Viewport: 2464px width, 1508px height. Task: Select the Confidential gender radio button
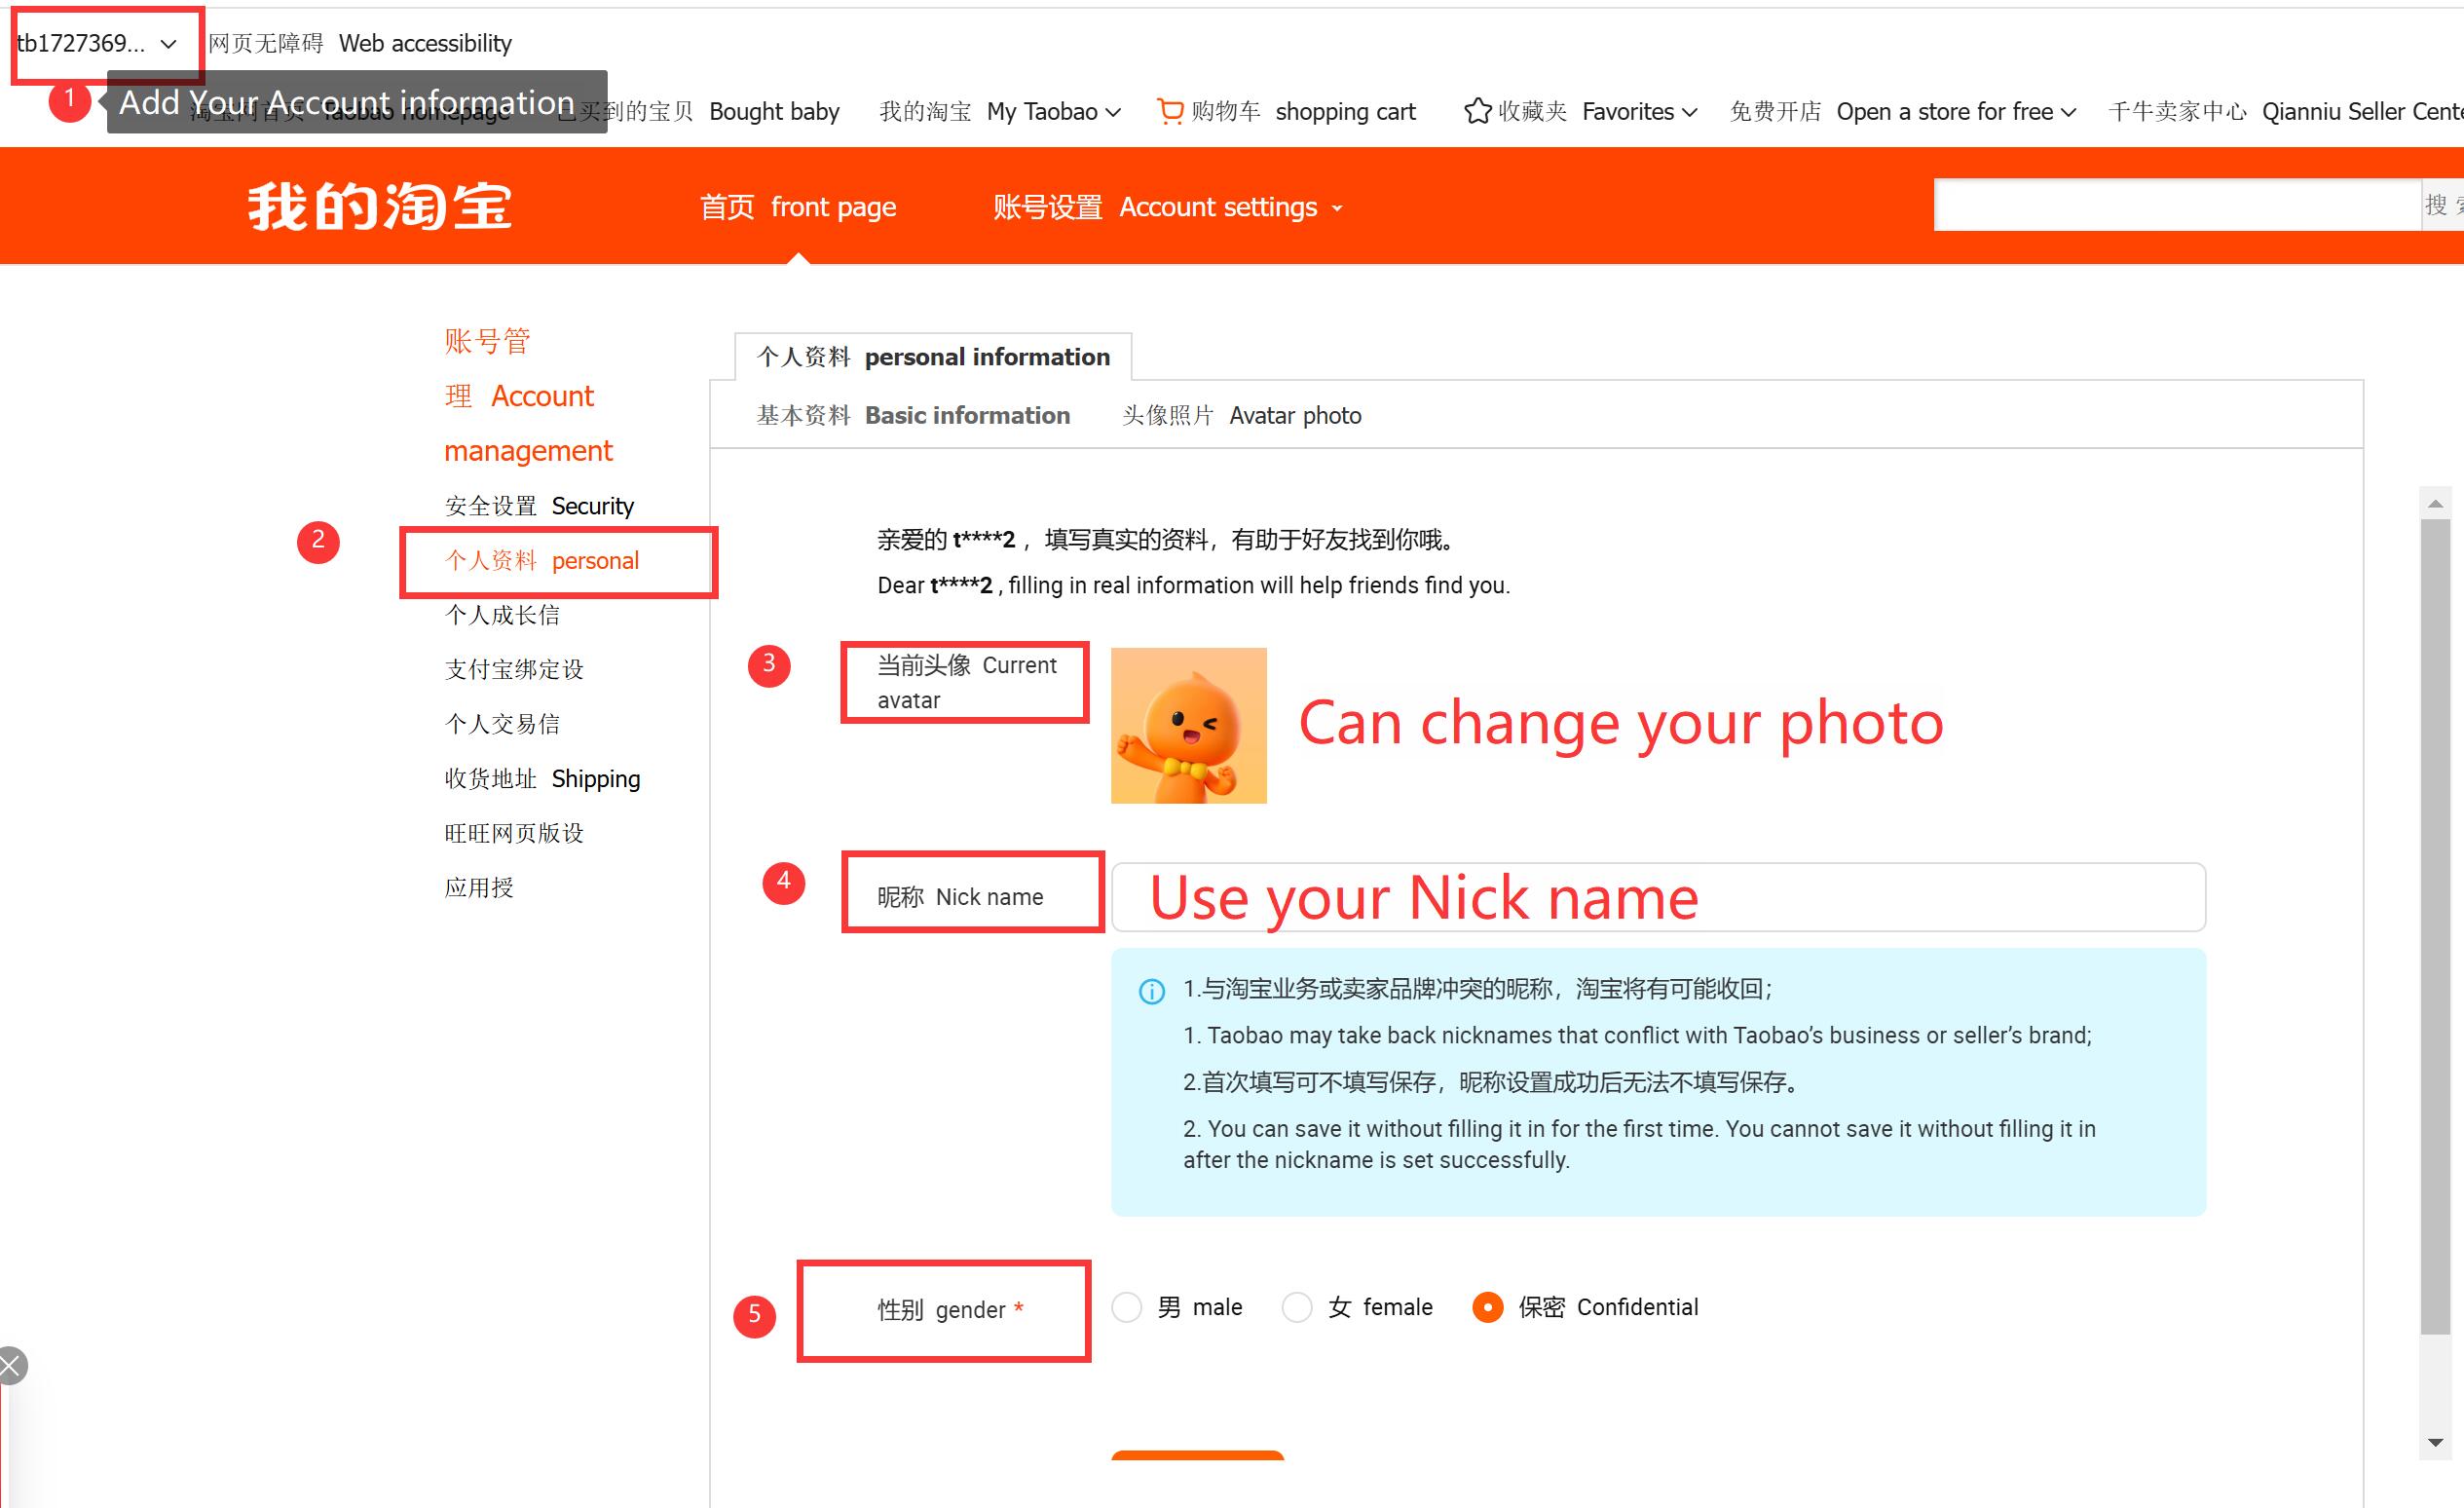point(1488,1307)
